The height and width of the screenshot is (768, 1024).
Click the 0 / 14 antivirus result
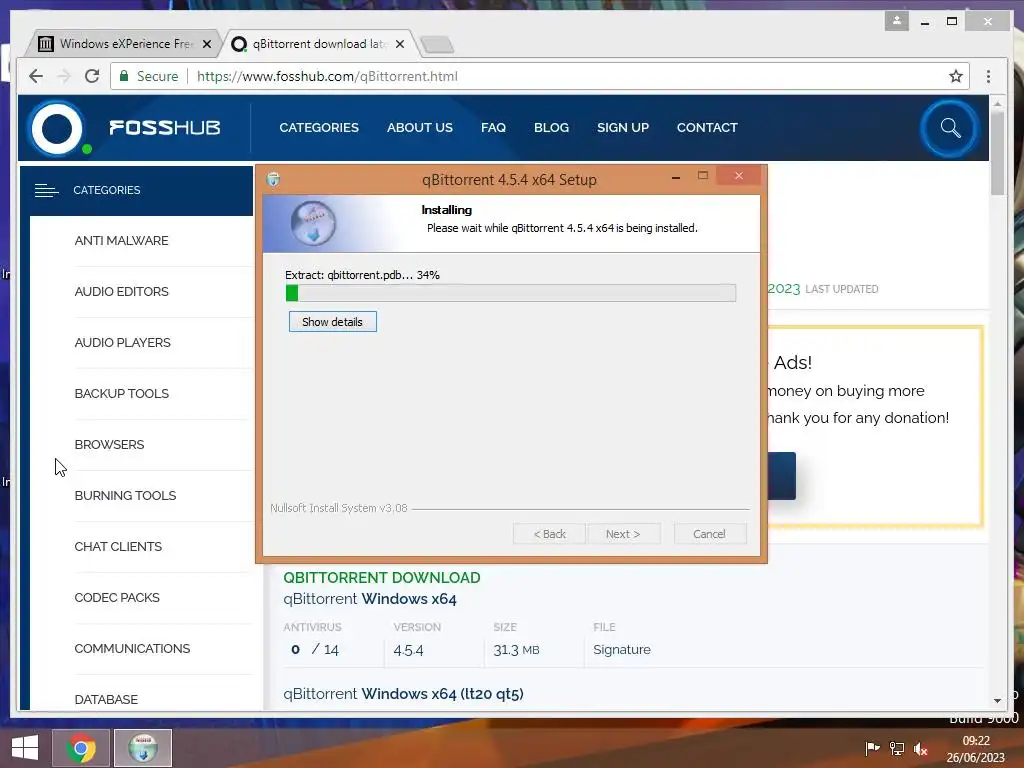[315, 650]
